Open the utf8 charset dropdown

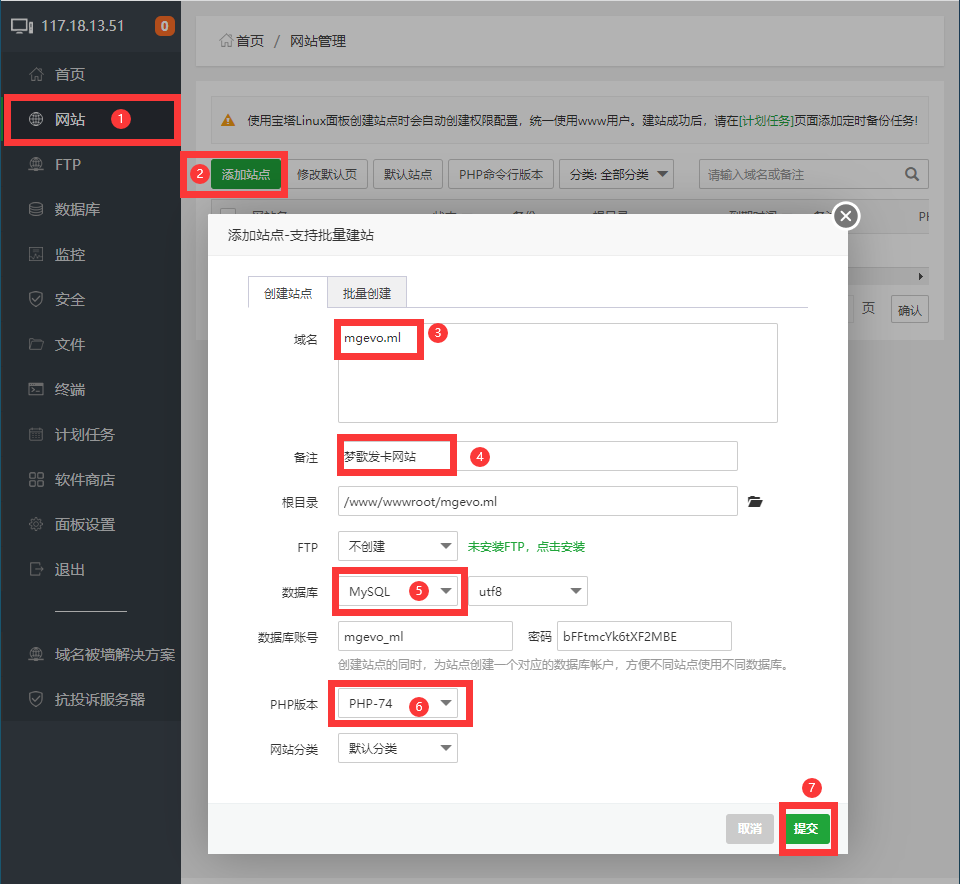click(x=528, y=591)
